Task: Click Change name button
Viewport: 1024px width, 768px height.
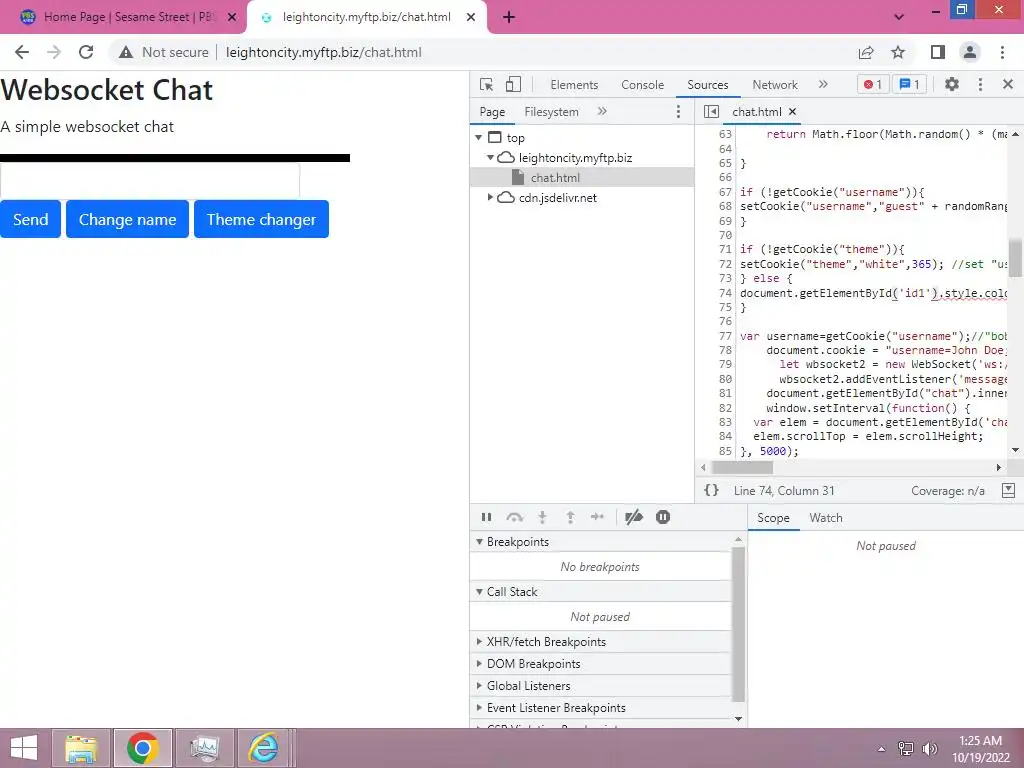Action: 127,219
